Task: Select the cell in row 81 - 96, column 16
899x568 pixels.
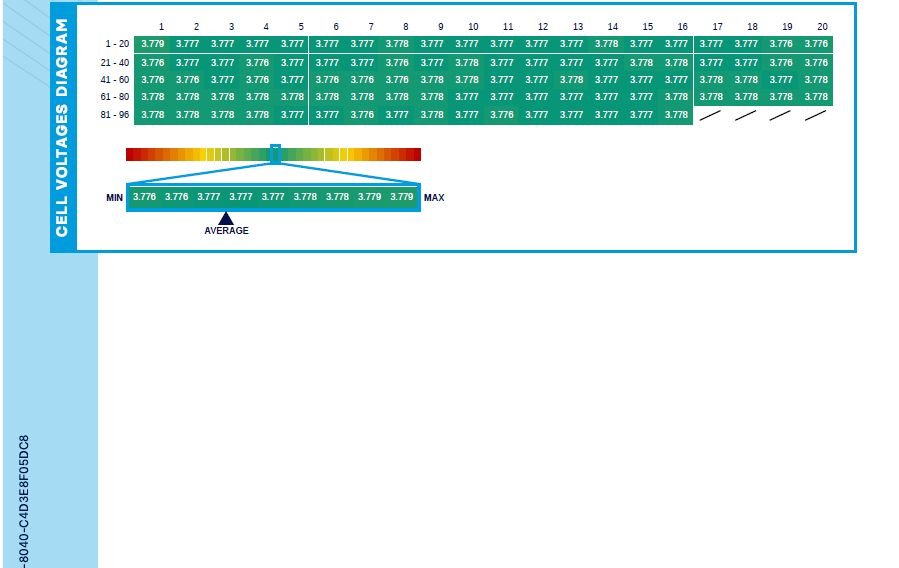Action: pyautogui.click(x=677, y=115)
